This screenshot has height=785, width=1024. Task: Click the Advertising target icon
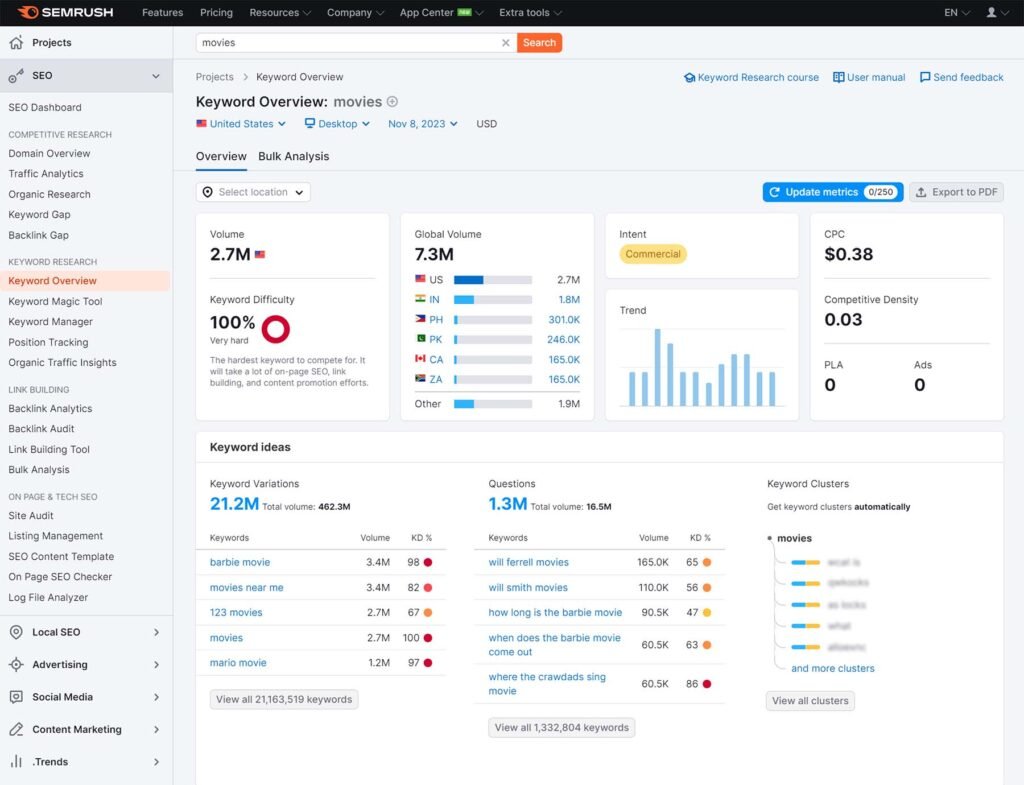point(16,664)
